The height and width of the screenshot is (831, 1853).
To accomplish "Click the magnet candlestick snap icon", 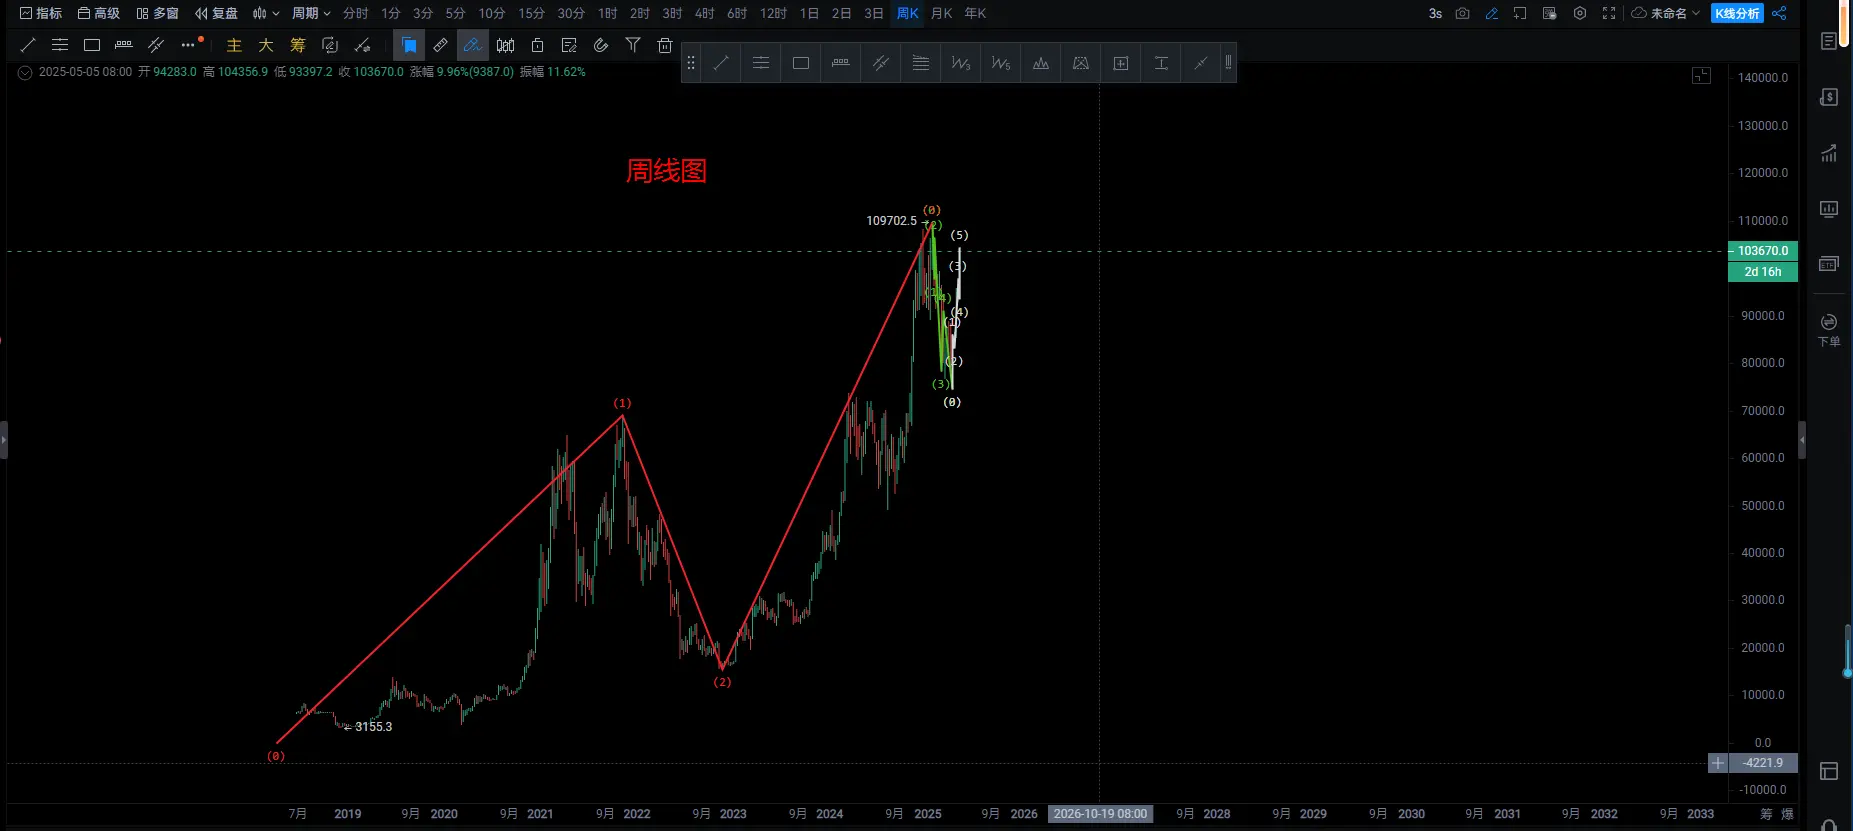I will [505, 45].
